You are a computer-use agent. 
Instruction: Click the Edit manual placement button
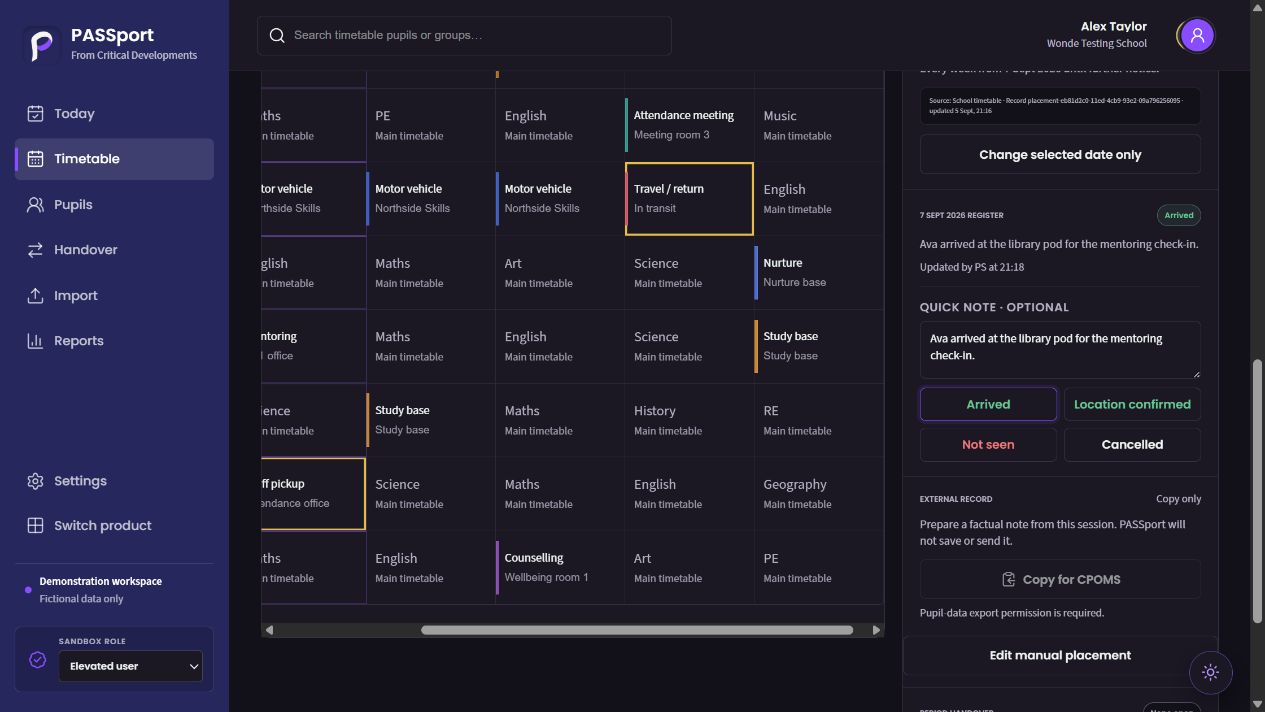(x=1060, y=656)
